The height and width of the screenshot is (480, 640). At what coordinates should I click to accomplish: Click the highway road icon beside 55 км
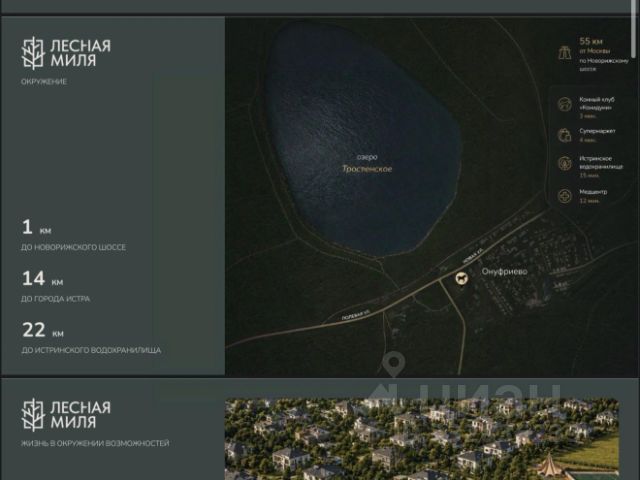pos(565,53)
